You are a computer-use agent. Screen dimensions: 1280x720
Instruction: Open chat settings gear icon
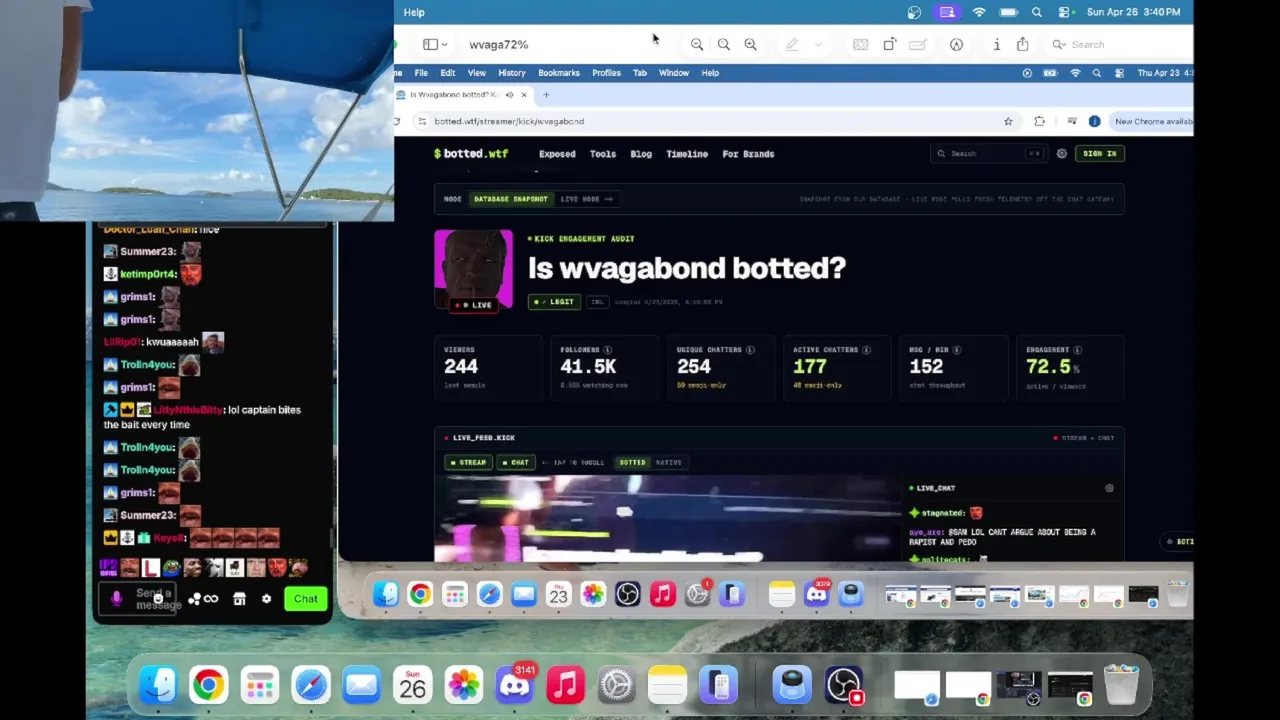pyautogui.click(x=266, y=599)
